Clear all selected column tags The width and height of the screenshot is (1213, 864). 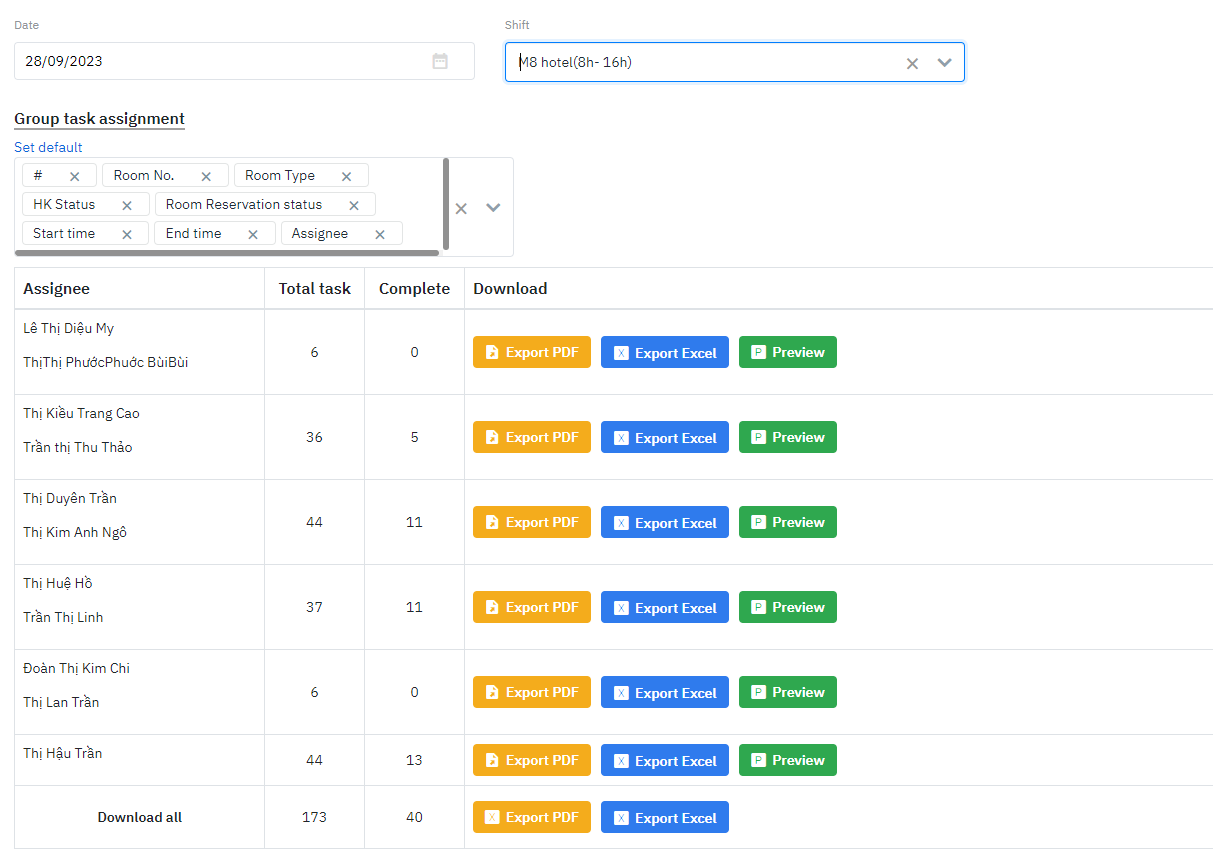pos(461,208)
